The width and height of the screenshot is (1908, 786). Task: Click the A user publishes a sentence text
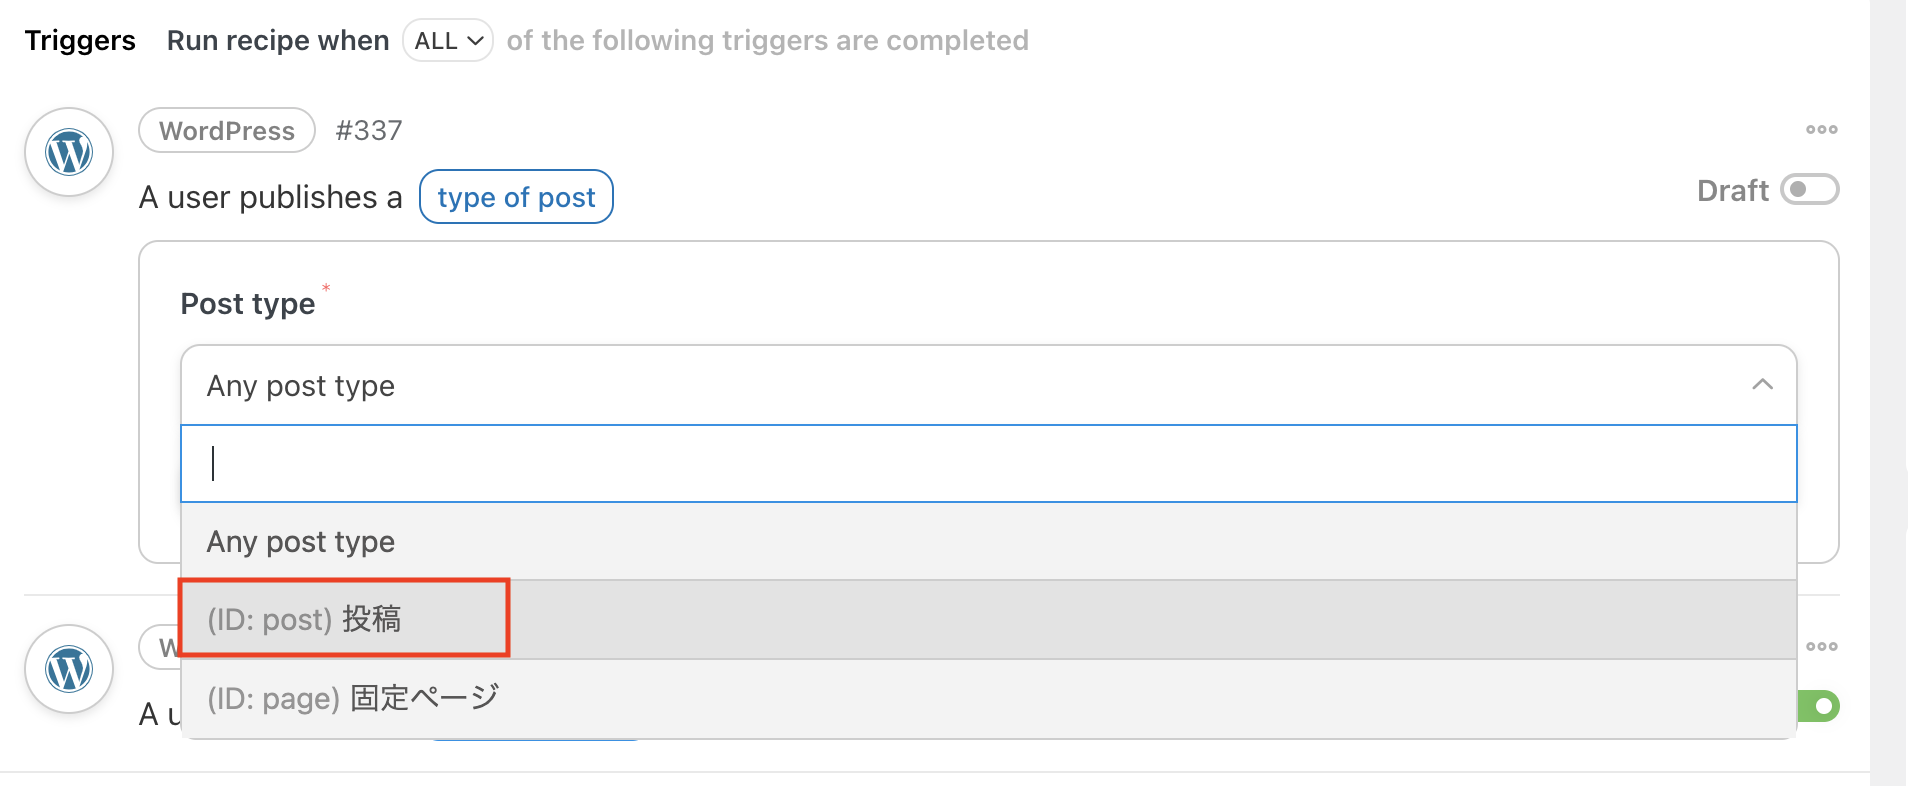click(271, 197)
